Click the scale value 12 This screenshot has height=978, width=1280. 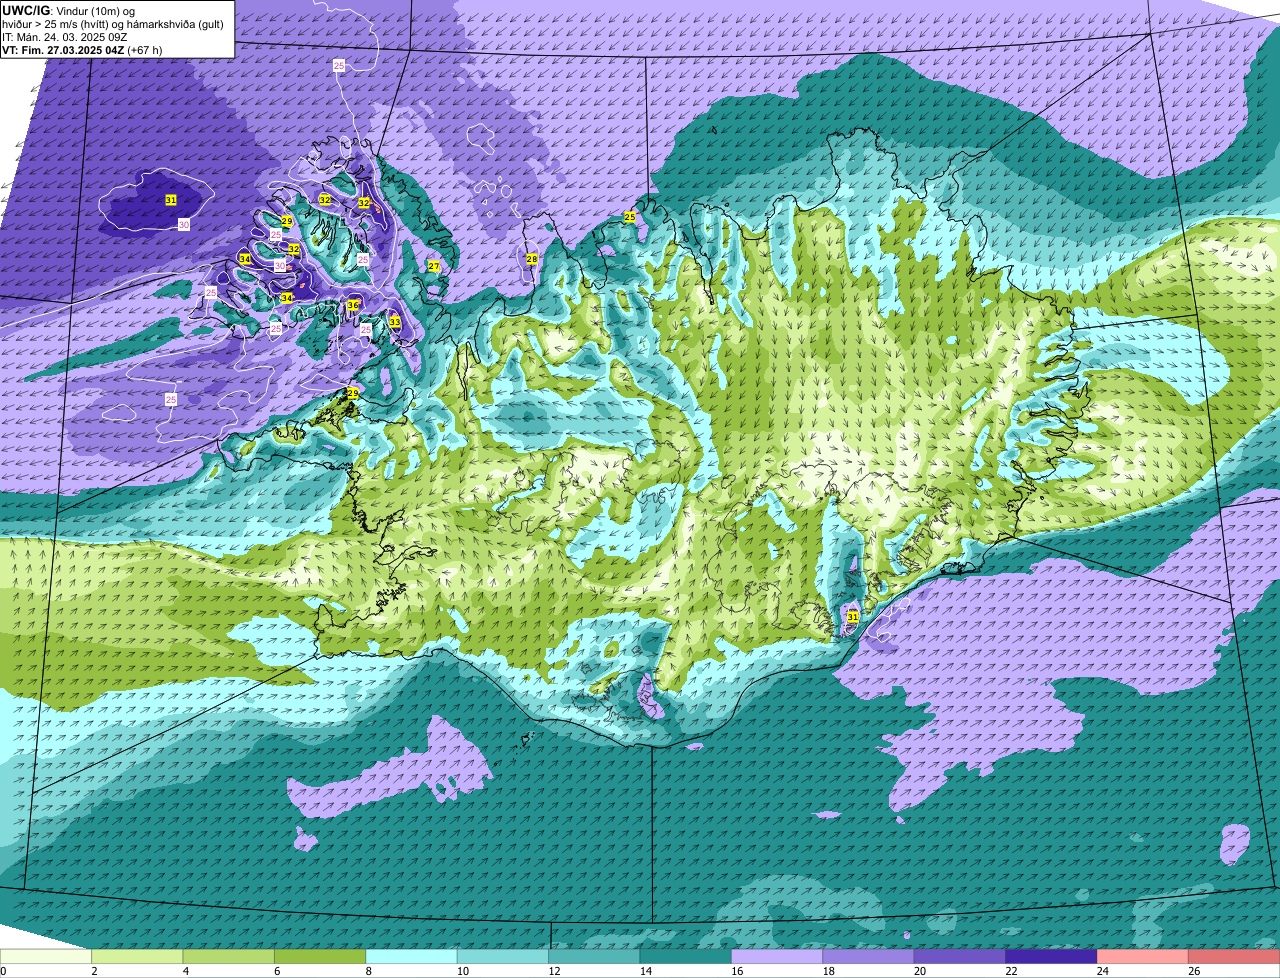(x=554, y=970)
